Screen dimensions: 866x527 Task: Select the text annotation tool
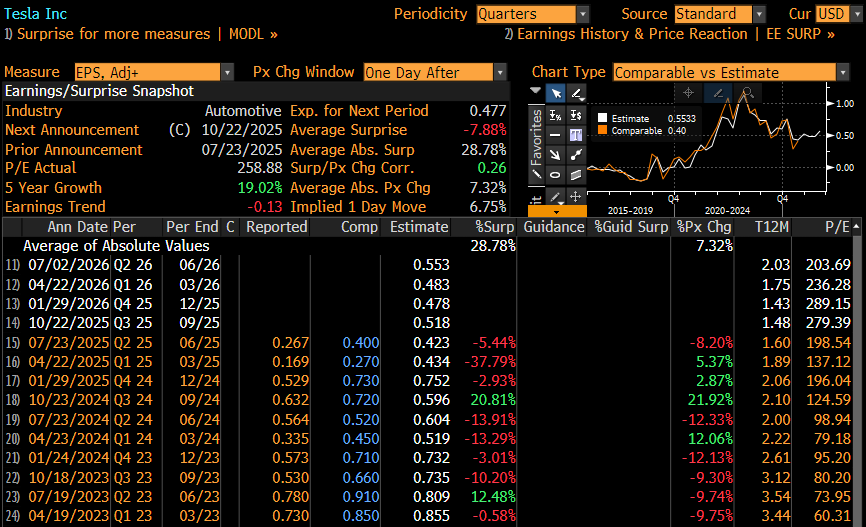[x=576, y=135]
